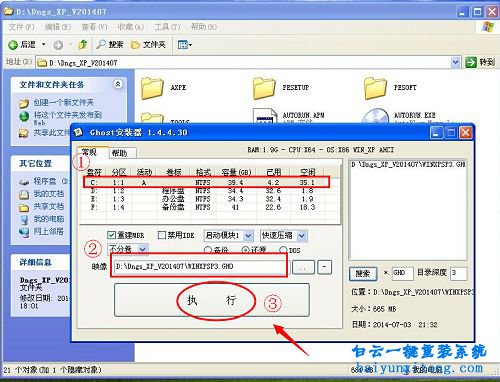Screen dimensions: 500x382
Task: Select the E: 办公盘 partition row
Action: [x=206, y=199]
